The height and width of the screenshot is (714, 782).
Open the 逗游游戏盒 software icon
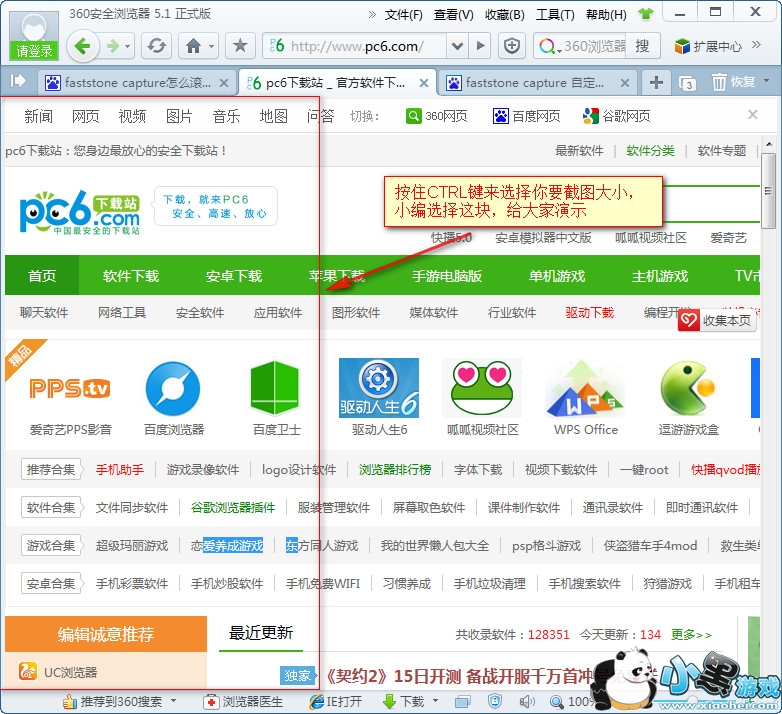(688, 388)
